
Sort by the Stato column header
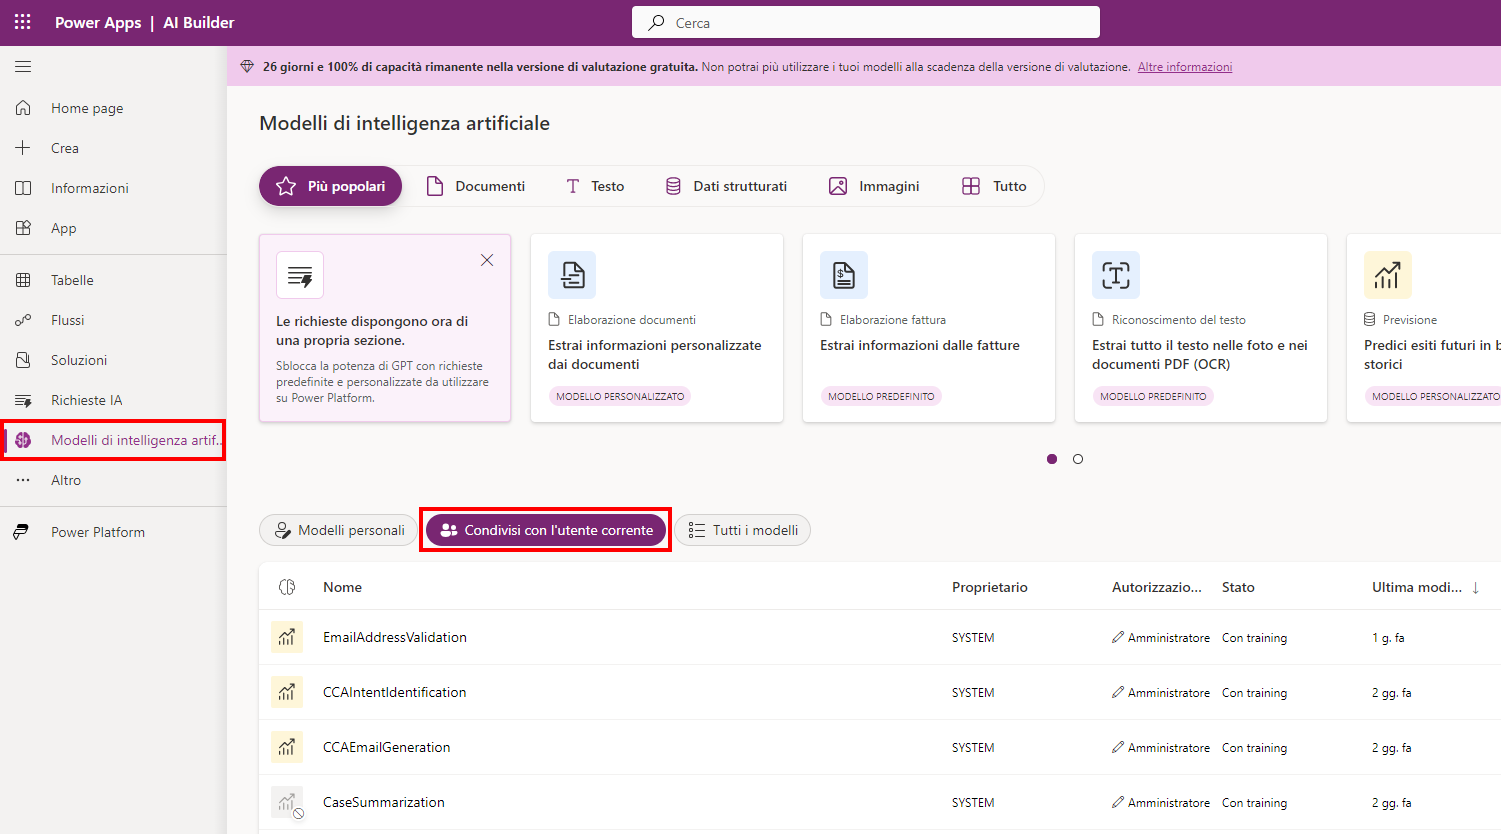click(1238, 587)
